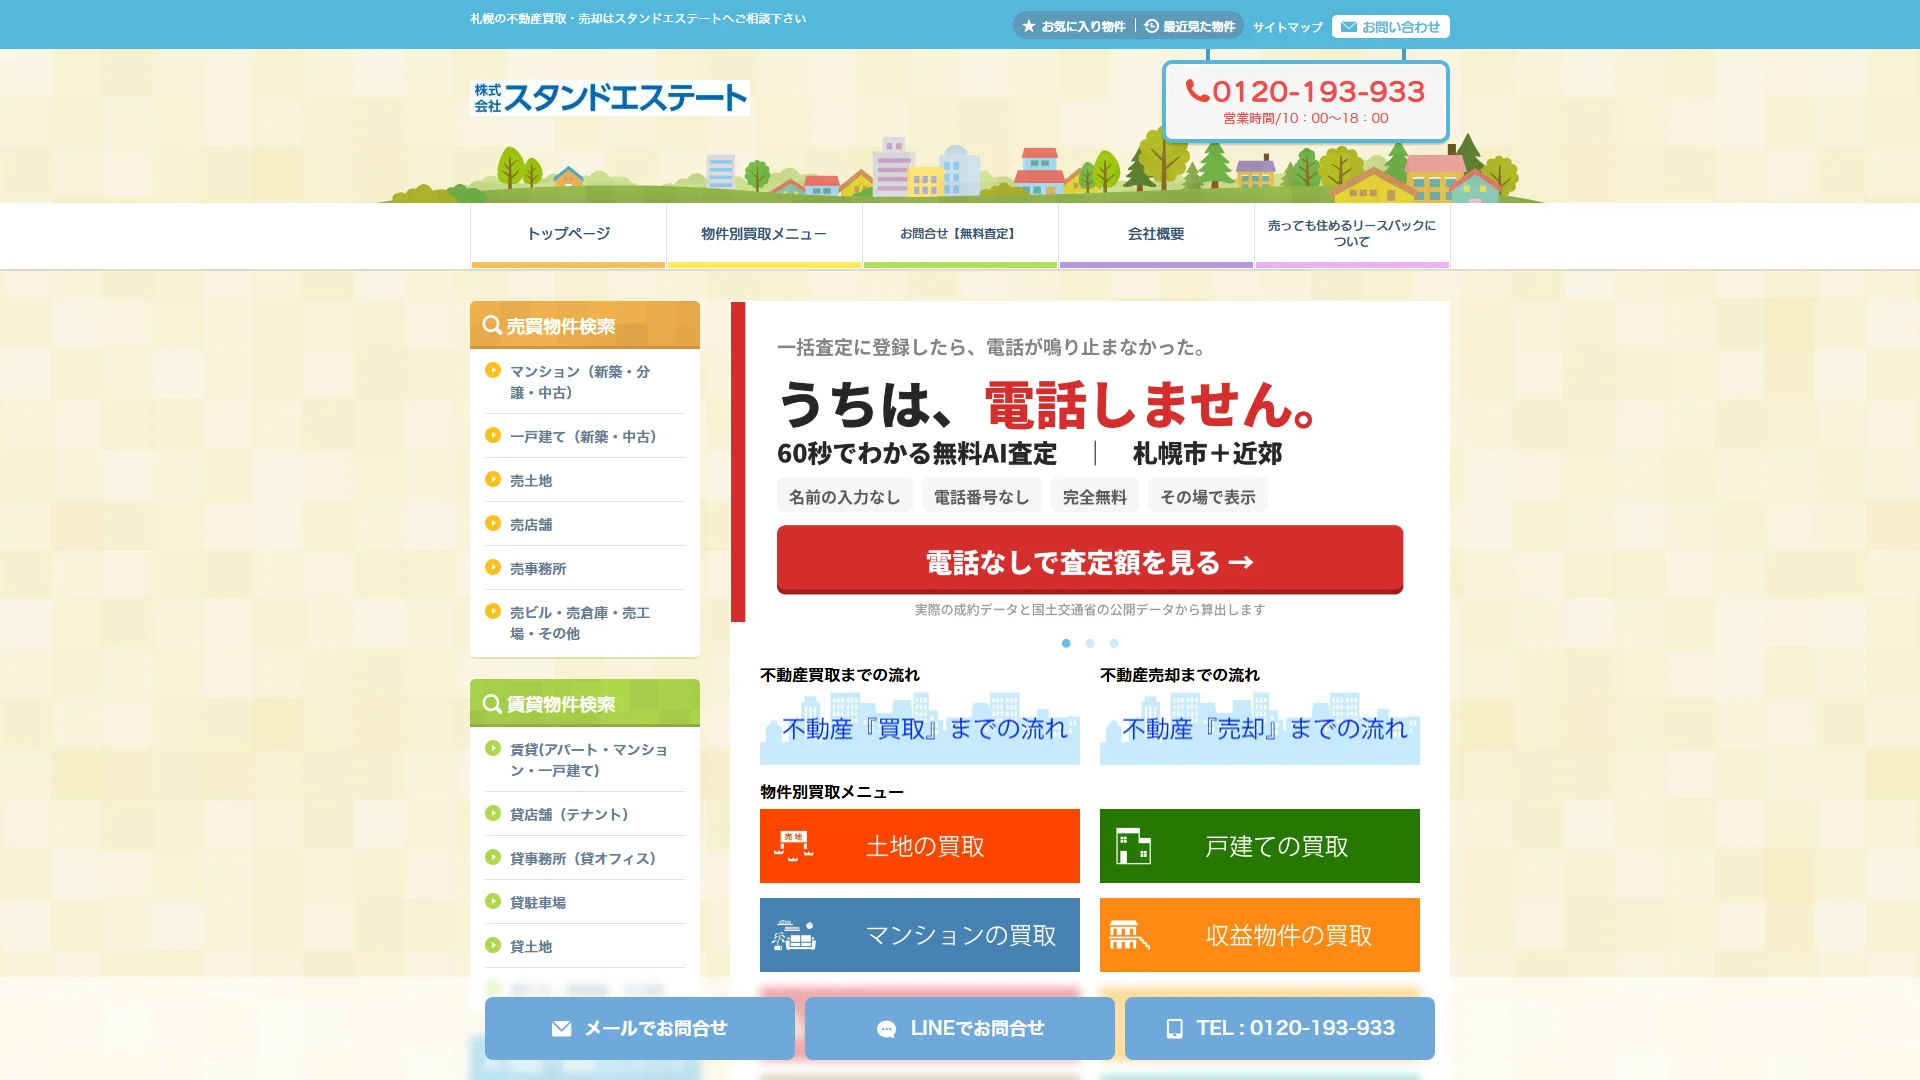Viewport: 1920px width, 1080px height.
Task: Open the リースバックについて navigation tab
Action: pos(1352,235)
